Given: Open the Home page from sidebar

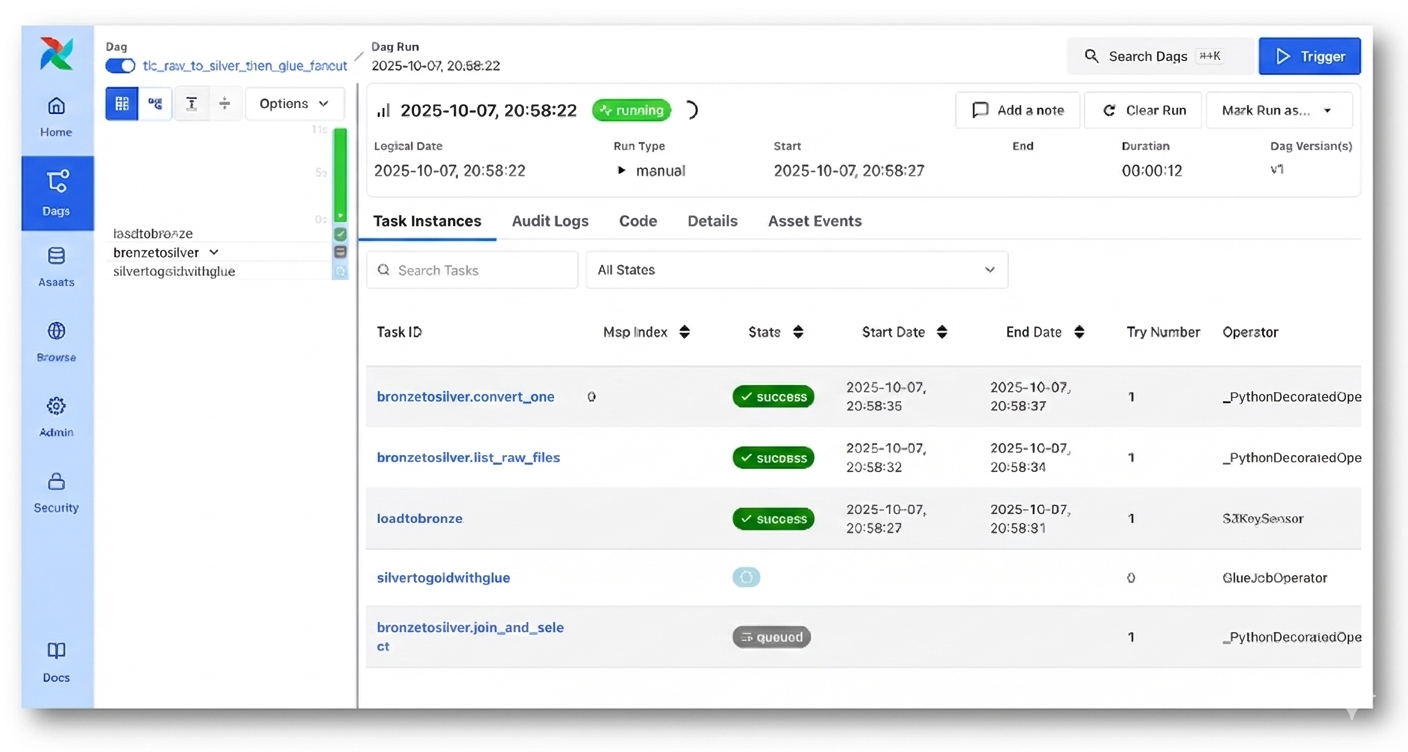Looking at the screenshot, I should (x=56, y=117).
